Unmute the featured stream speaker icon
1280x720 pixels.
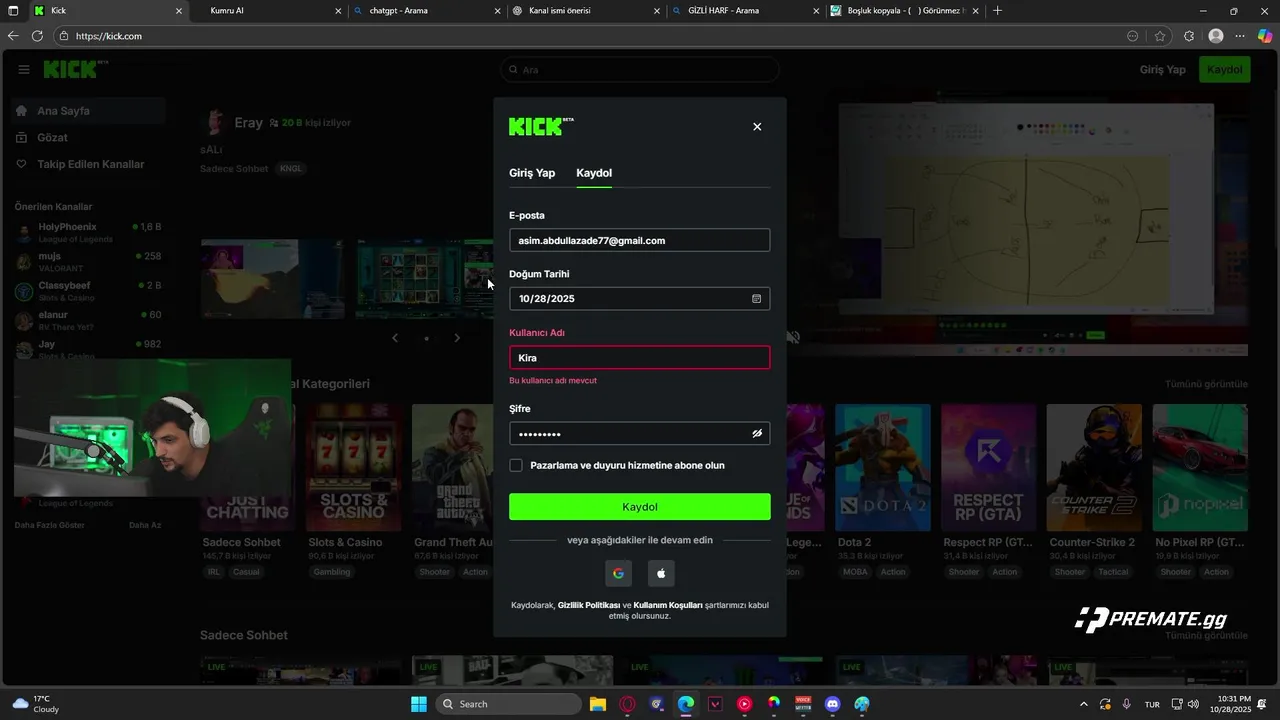pos(793,338)
